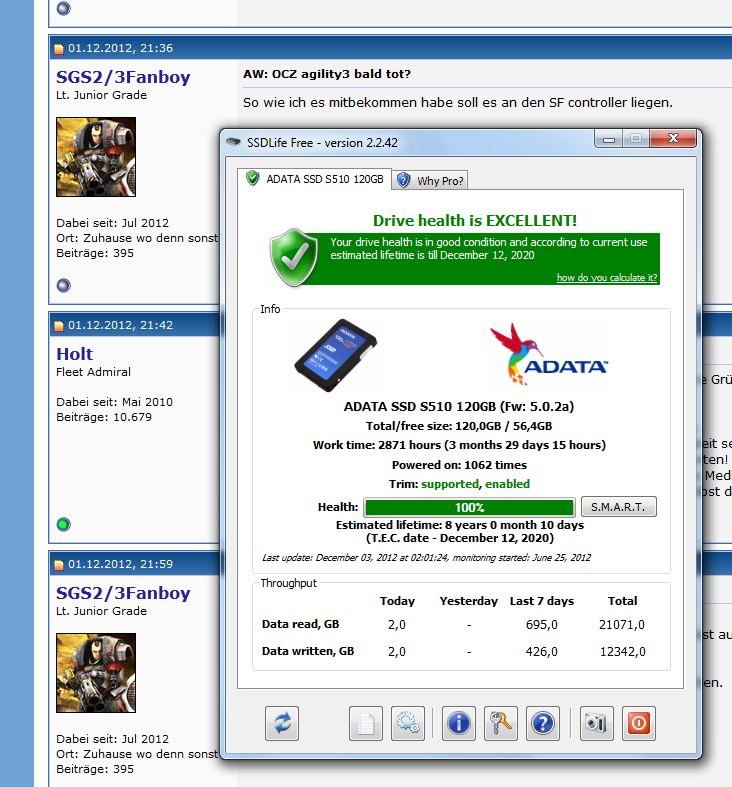732x787 pixels.
Task: Click the S.M.A.R.T. button
Action: coord(619,507)
